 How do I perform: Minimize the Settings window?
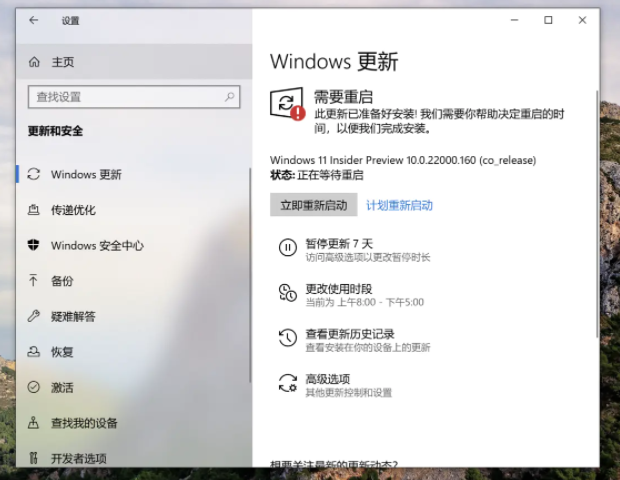514,20
